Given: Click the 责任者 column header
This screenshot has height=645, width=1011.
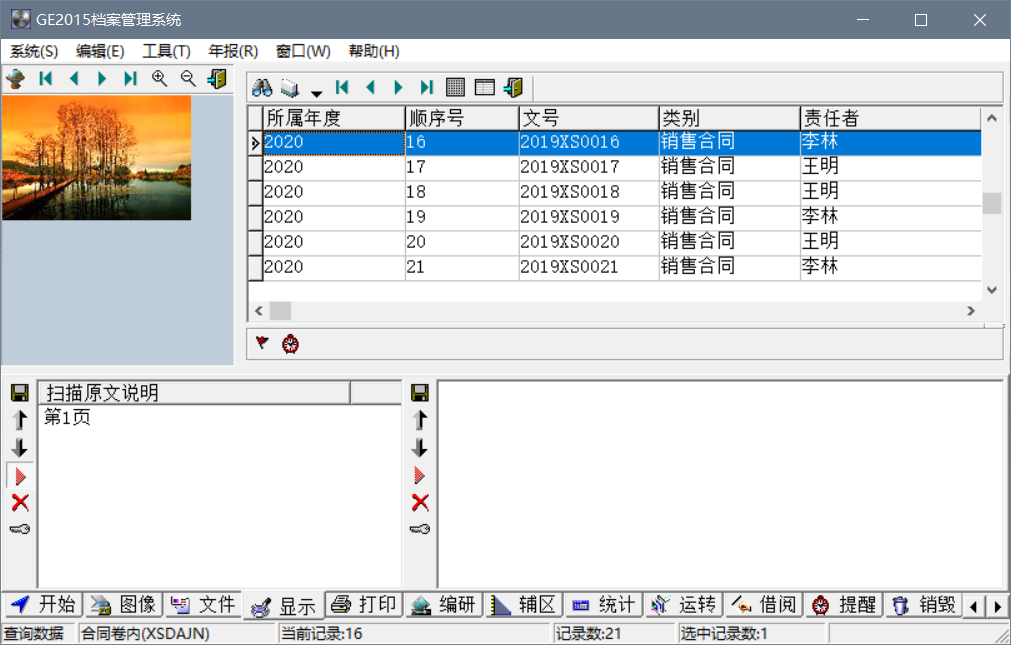Looking at the screenshot, I should [890, 118].
